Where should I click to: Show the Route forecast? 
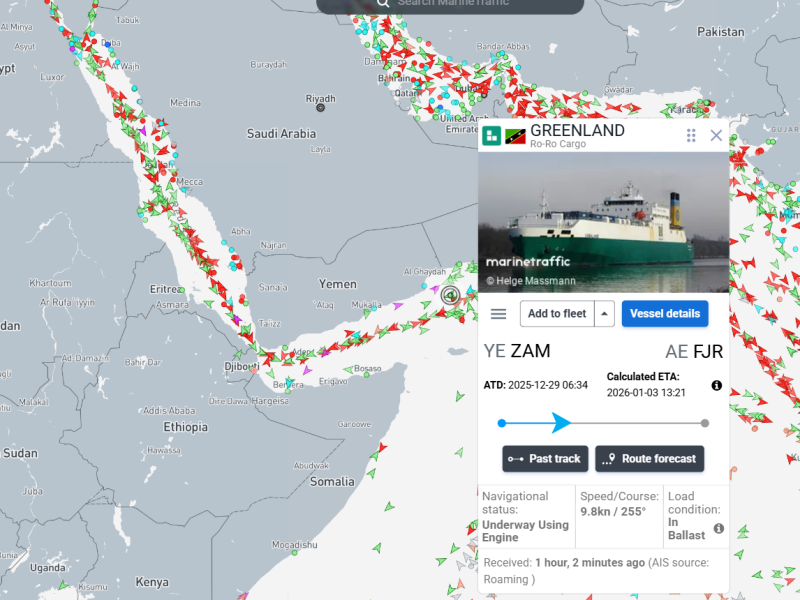pyautogui.click(x=650, y=459)
